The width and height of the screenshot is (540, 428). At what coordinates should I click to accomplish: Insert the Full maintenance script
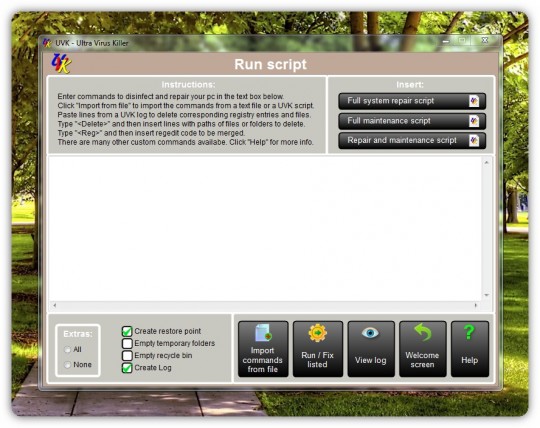[412, 121]
